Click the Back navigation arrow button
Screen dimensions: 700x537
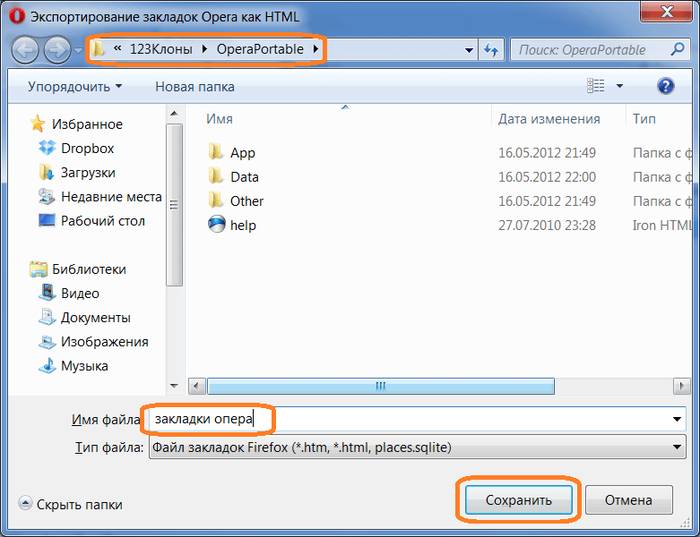pos(26,49)
